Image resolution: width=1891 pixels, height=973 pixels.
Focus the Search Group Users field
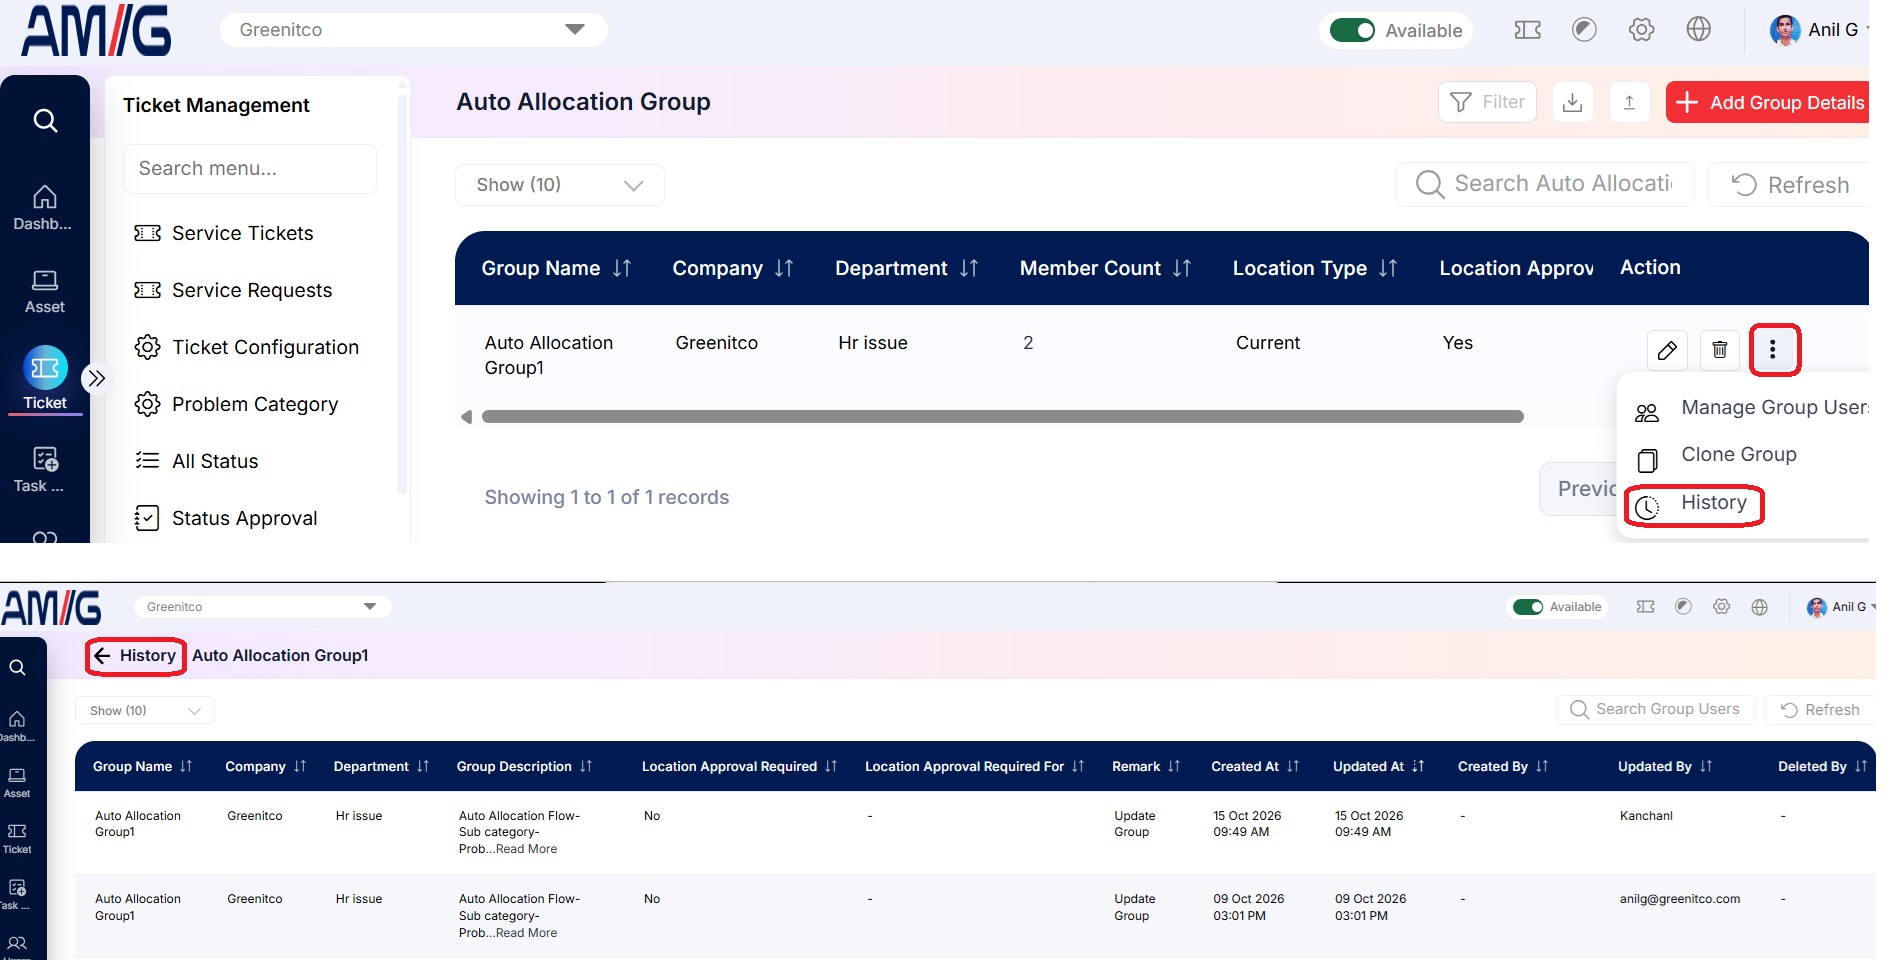(x=1656, y=710)
